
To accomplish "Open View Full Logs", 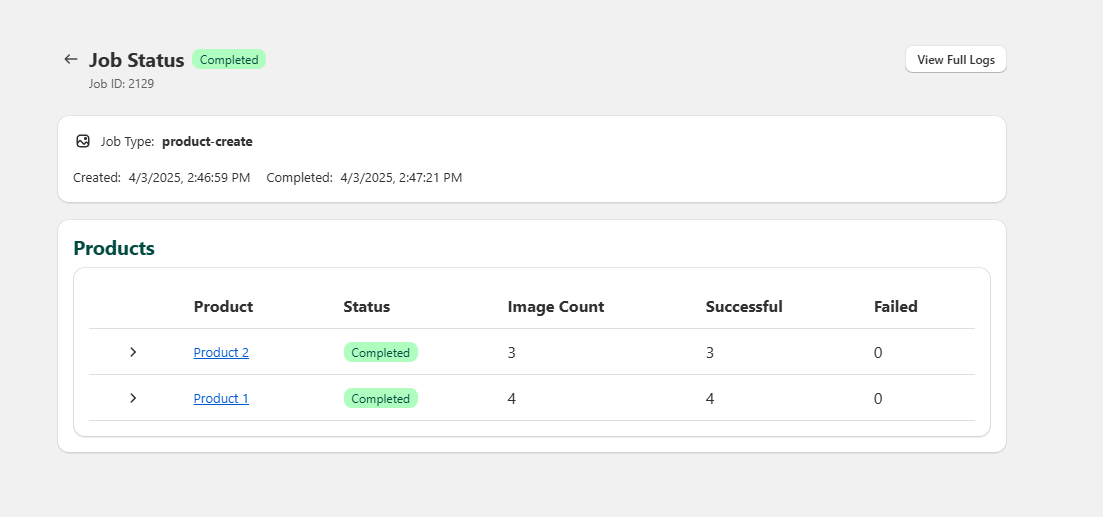I will click(955, 59).
